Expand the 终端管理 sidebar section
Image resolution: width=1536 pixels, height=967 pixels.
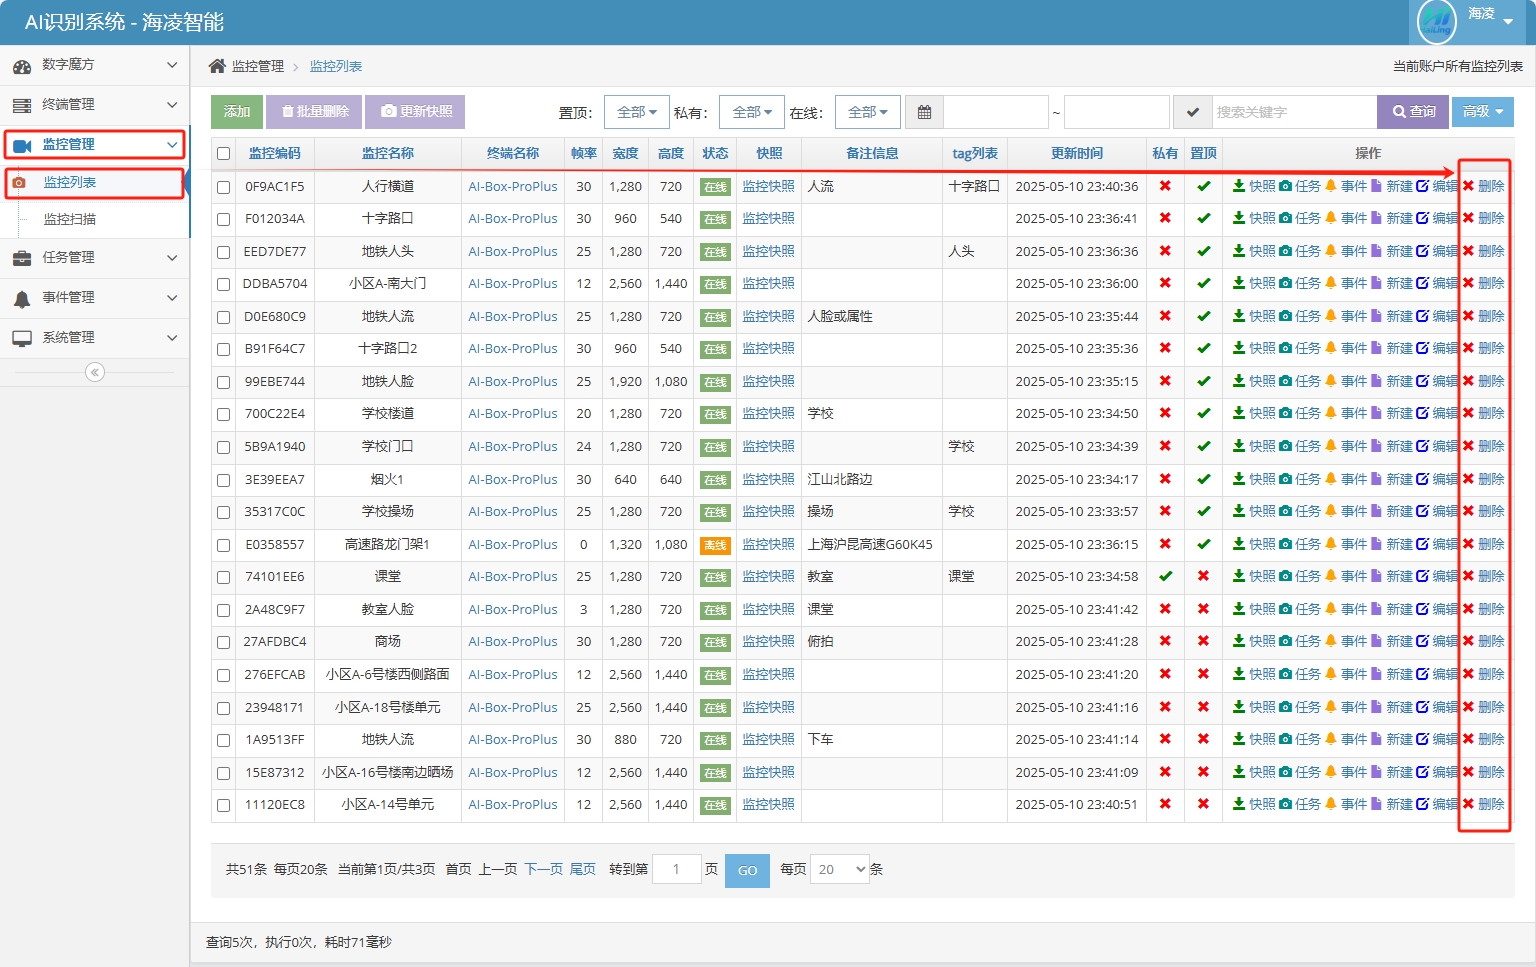(95, 105)
